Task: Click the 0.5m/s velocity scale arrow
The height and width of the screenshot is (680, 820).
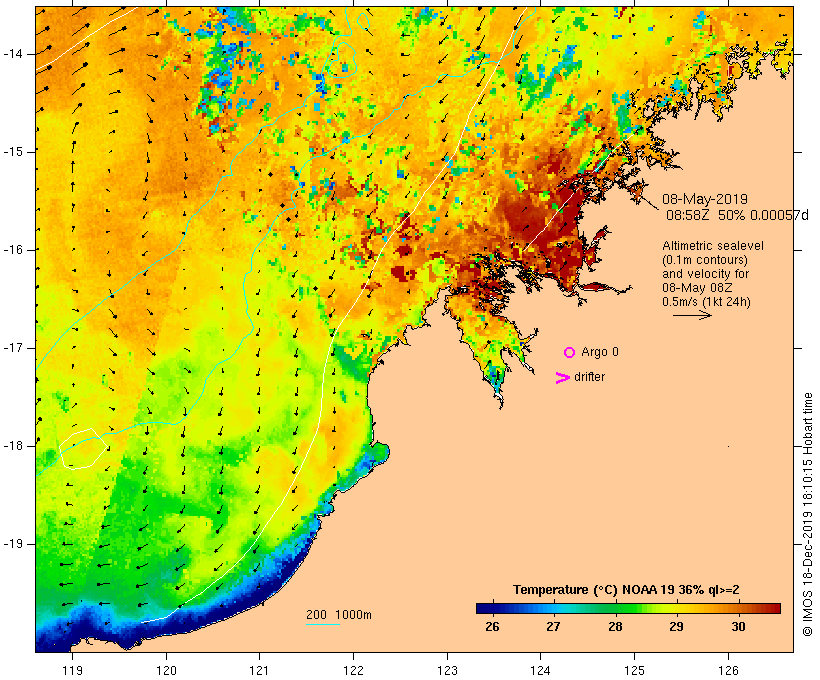Action: coord(692,315)
